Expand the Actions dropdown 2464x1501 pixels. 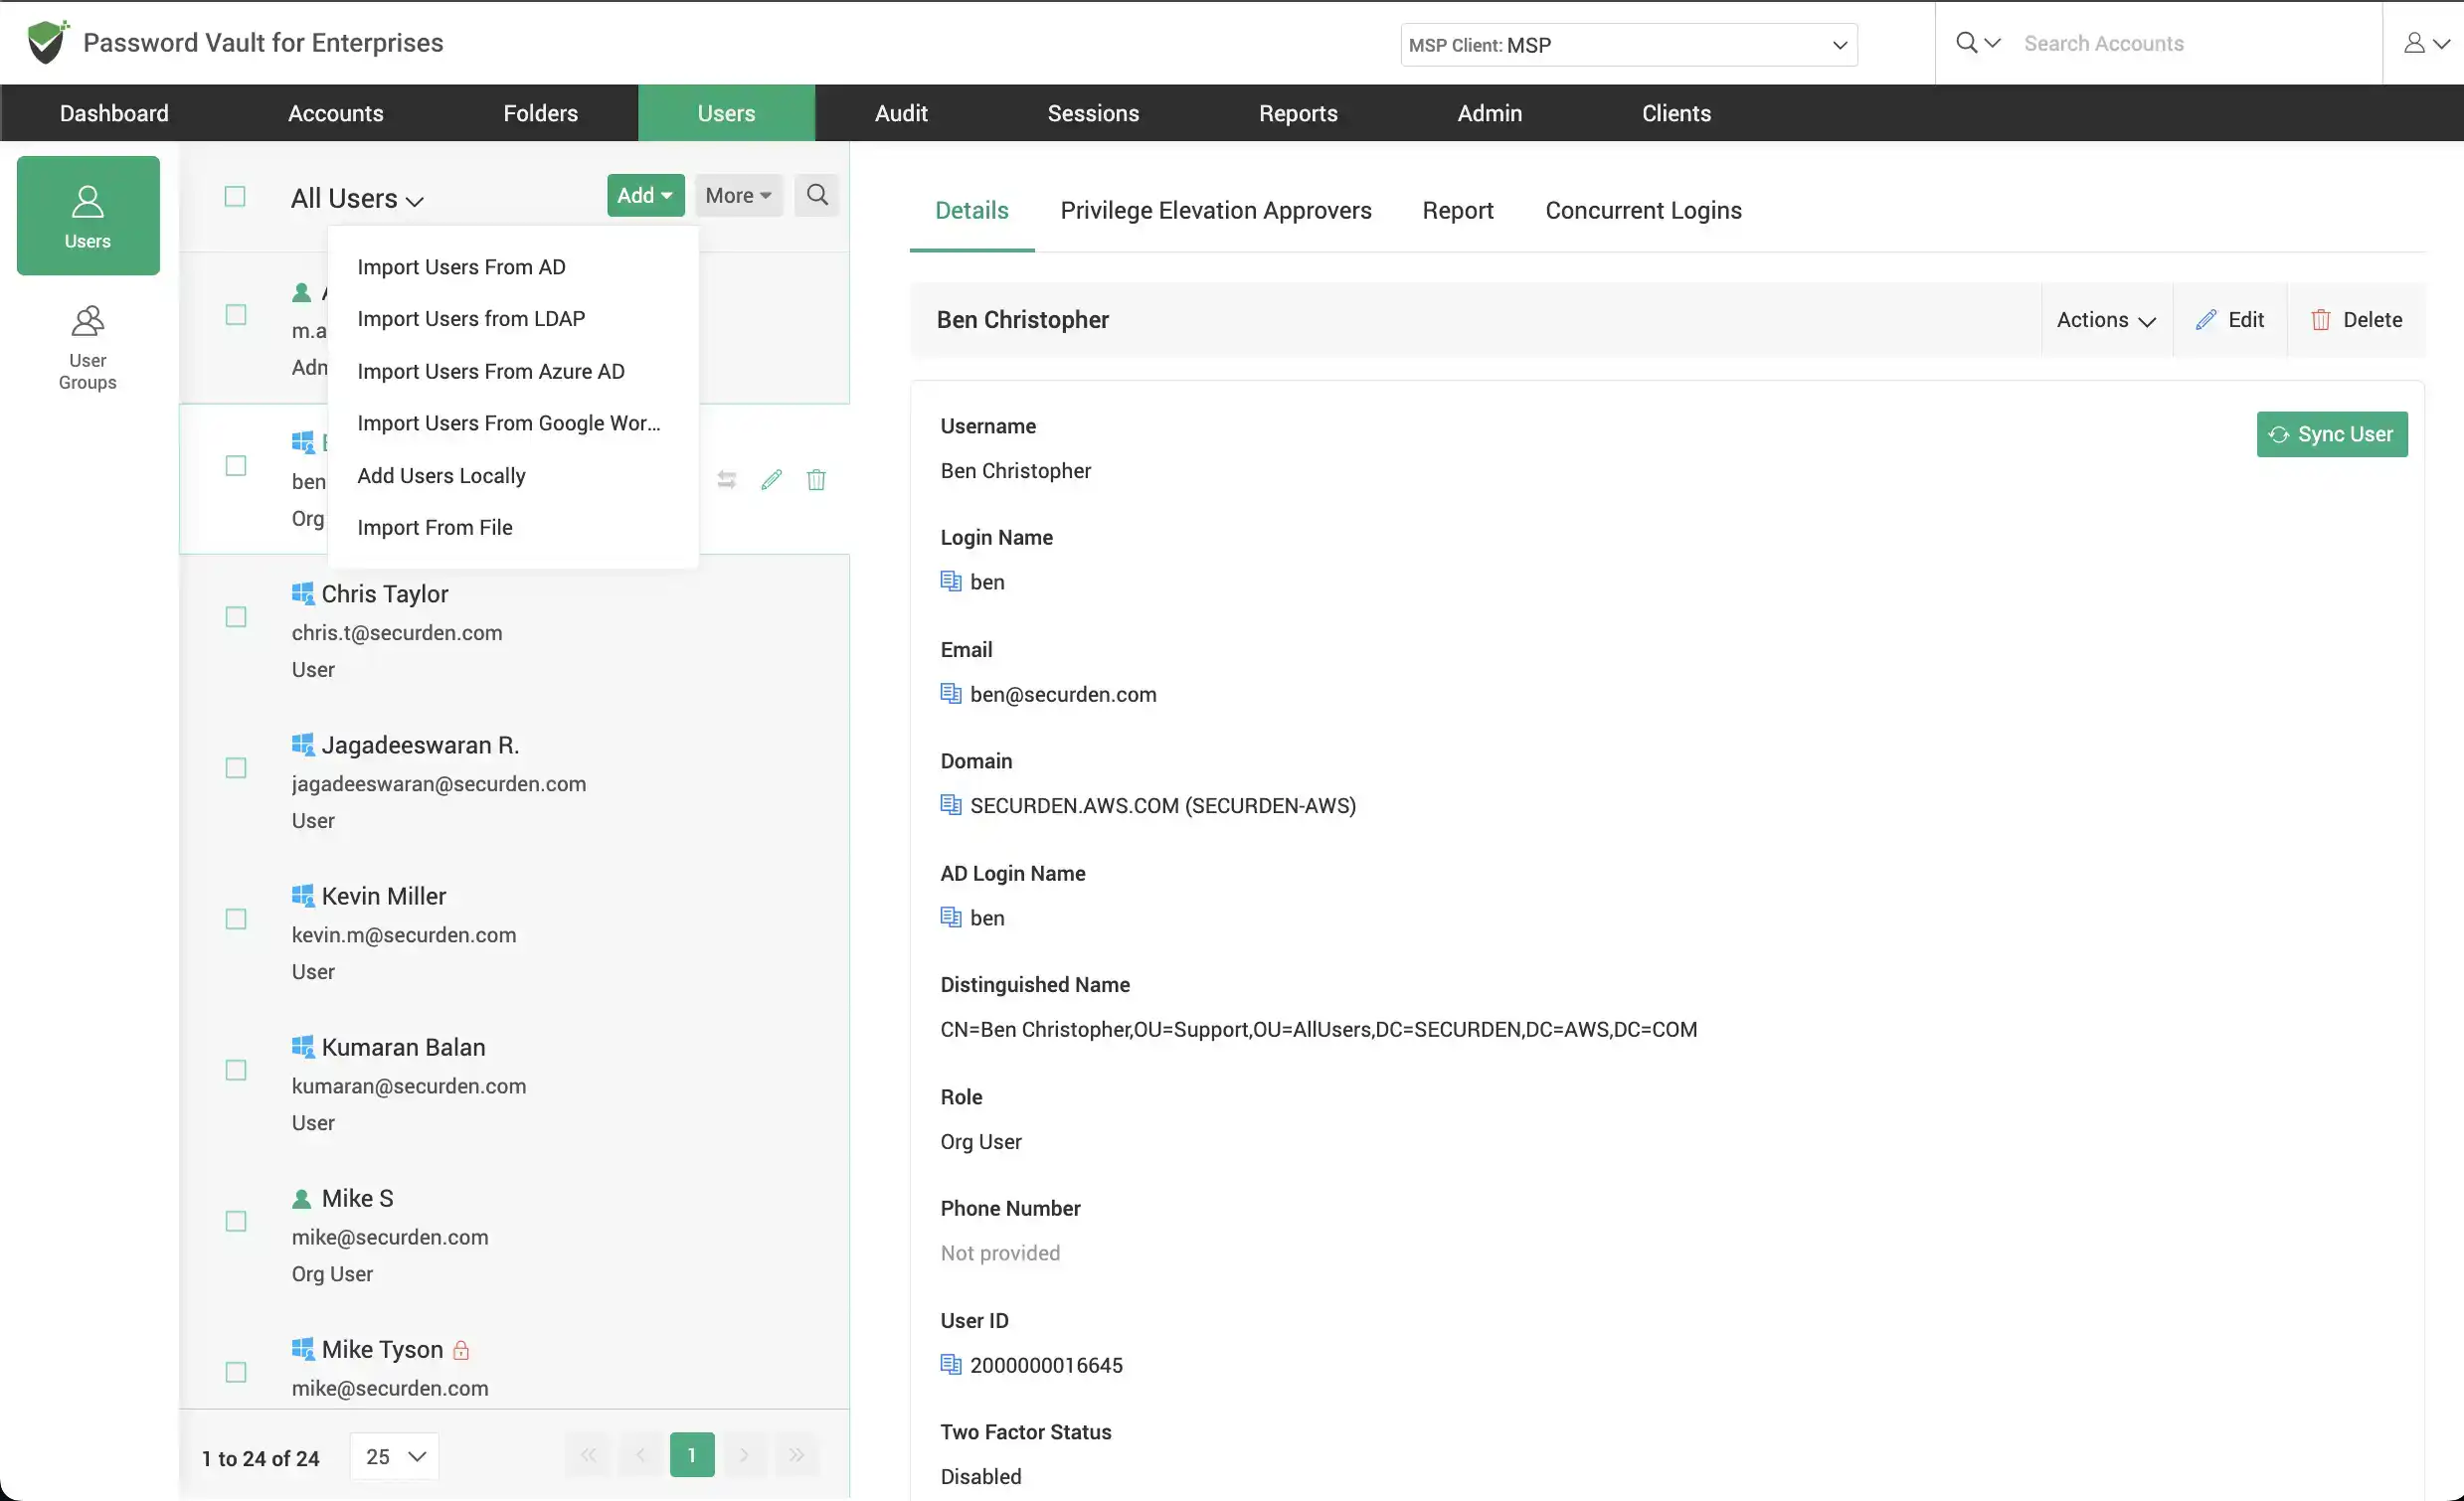point(2106,319)
